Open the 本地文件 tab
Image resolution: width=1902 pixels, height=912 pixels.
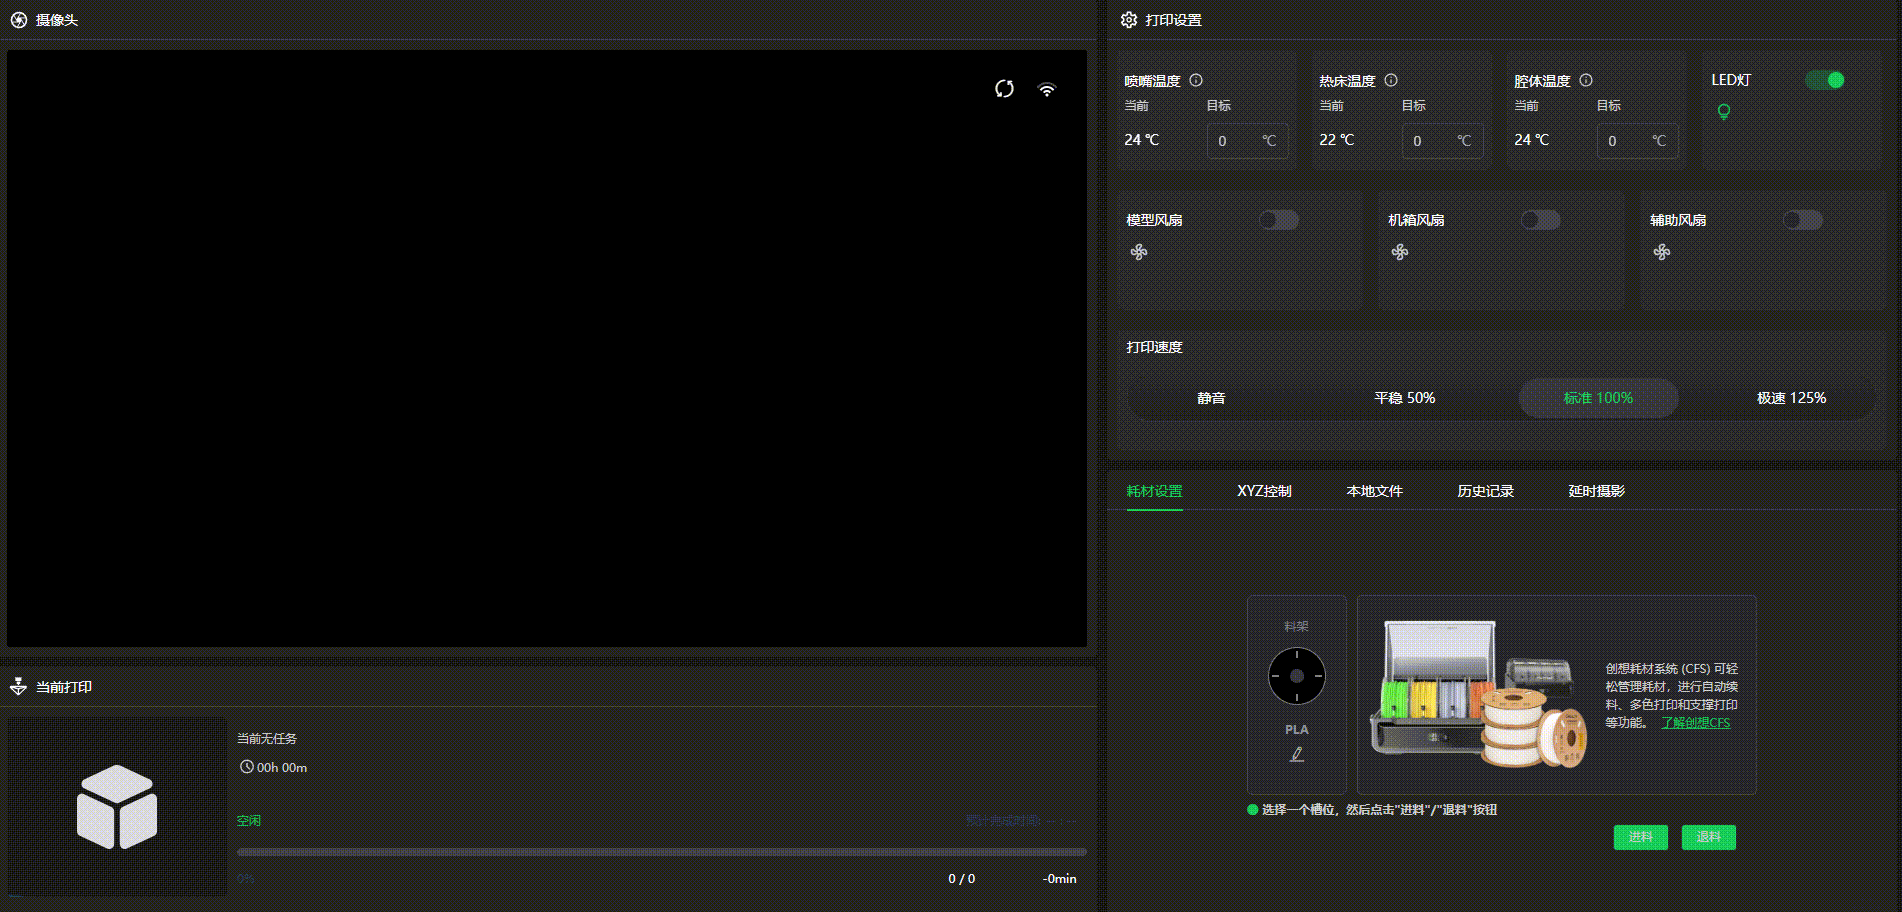click(x=1374, y=491)
